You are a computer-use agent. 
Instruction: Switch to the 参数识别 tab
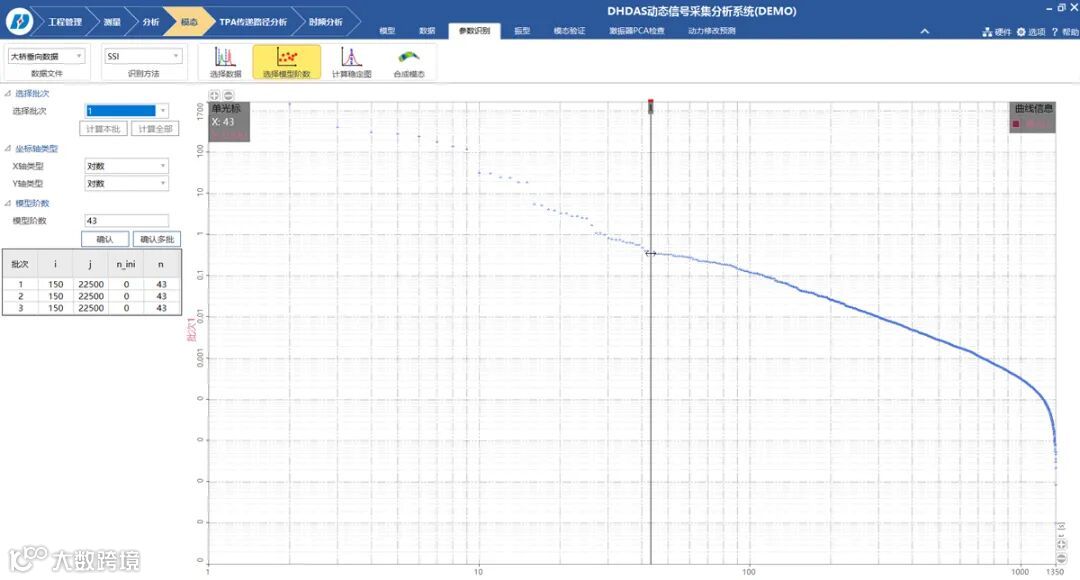(x=474, y=31)
